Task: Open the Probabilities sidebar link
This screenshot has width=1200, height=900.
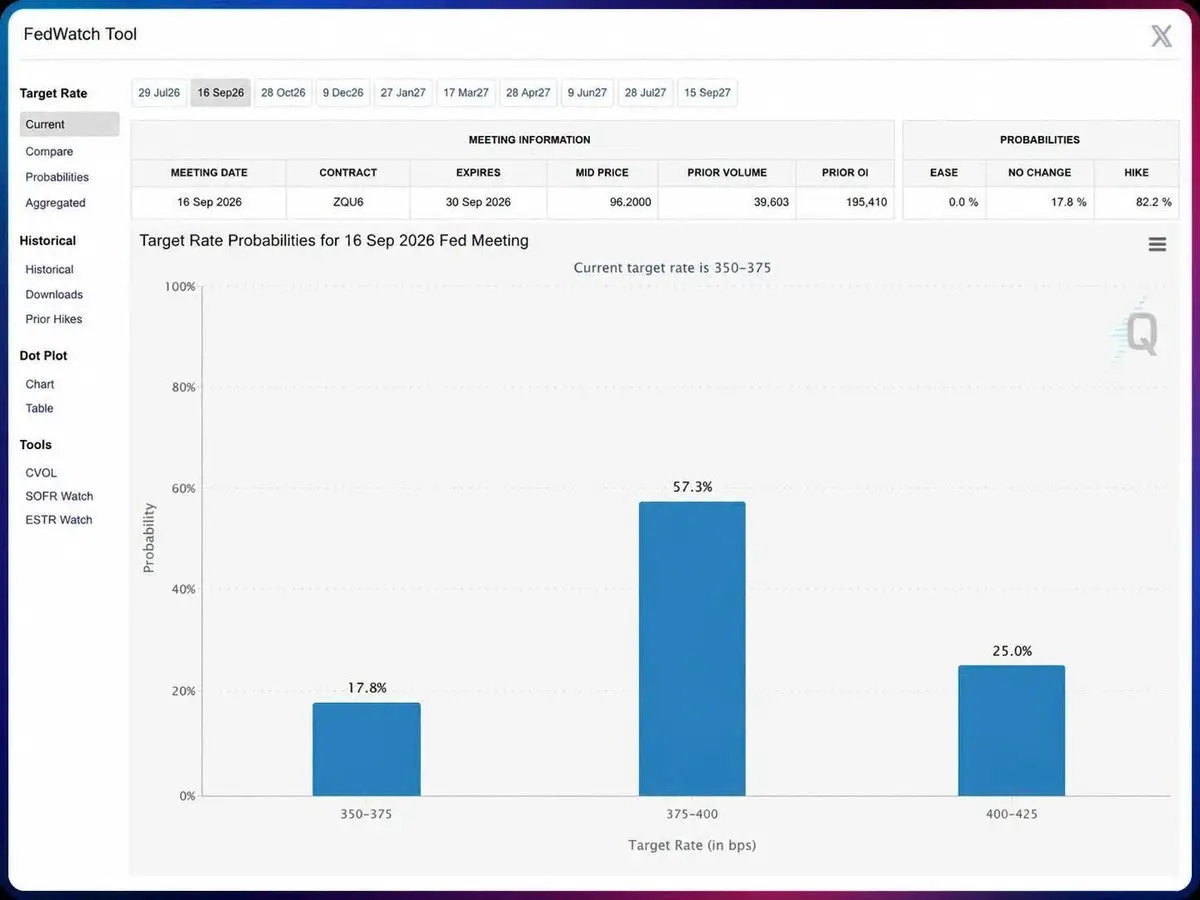Action: coord(57,177)
